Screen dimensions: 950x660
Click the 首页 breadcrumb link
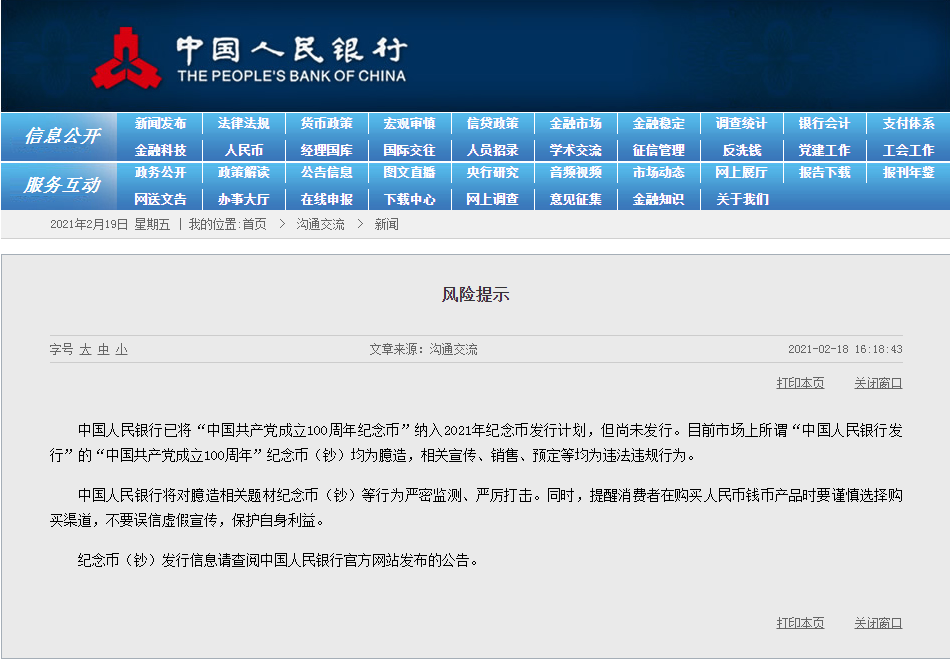pos(254,225)
